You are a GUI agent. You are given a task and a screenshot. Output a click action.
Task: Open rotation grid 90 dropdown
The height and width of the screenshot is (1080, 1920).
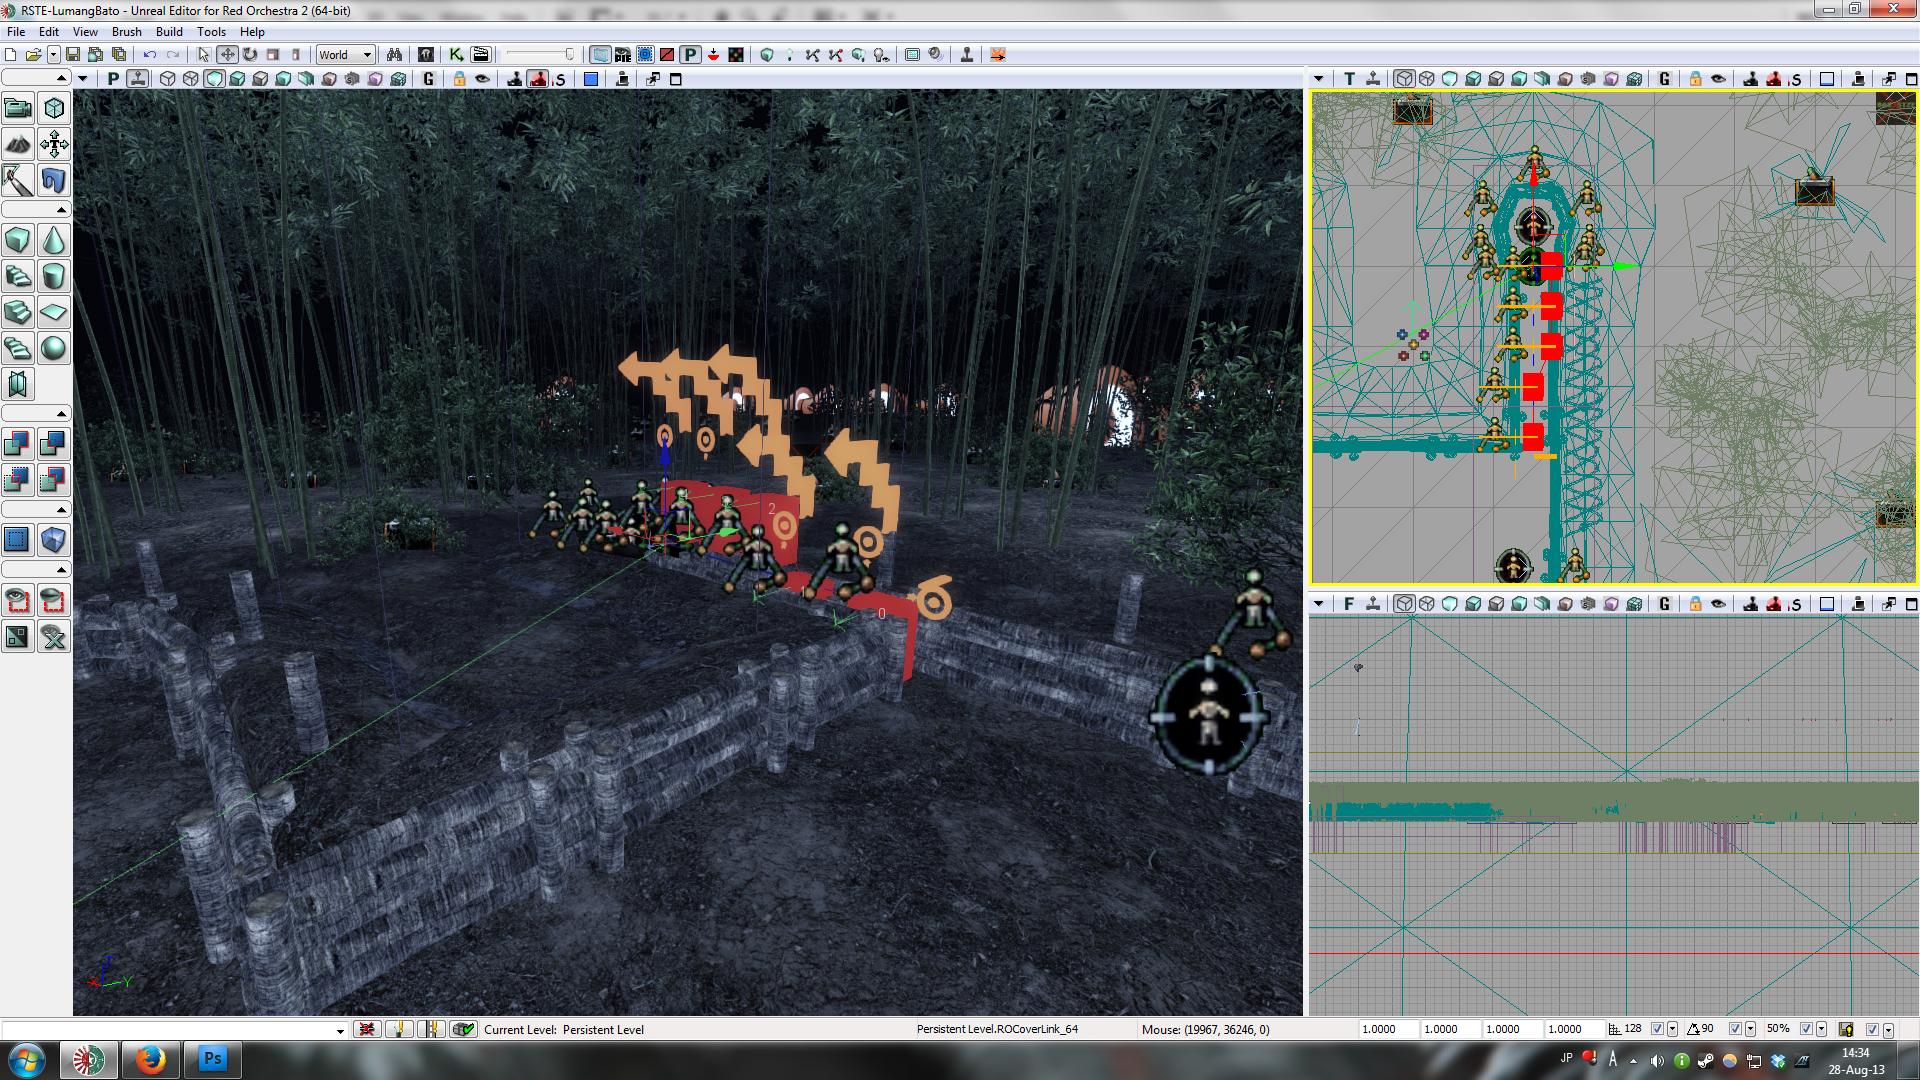click(1751, 1029)
